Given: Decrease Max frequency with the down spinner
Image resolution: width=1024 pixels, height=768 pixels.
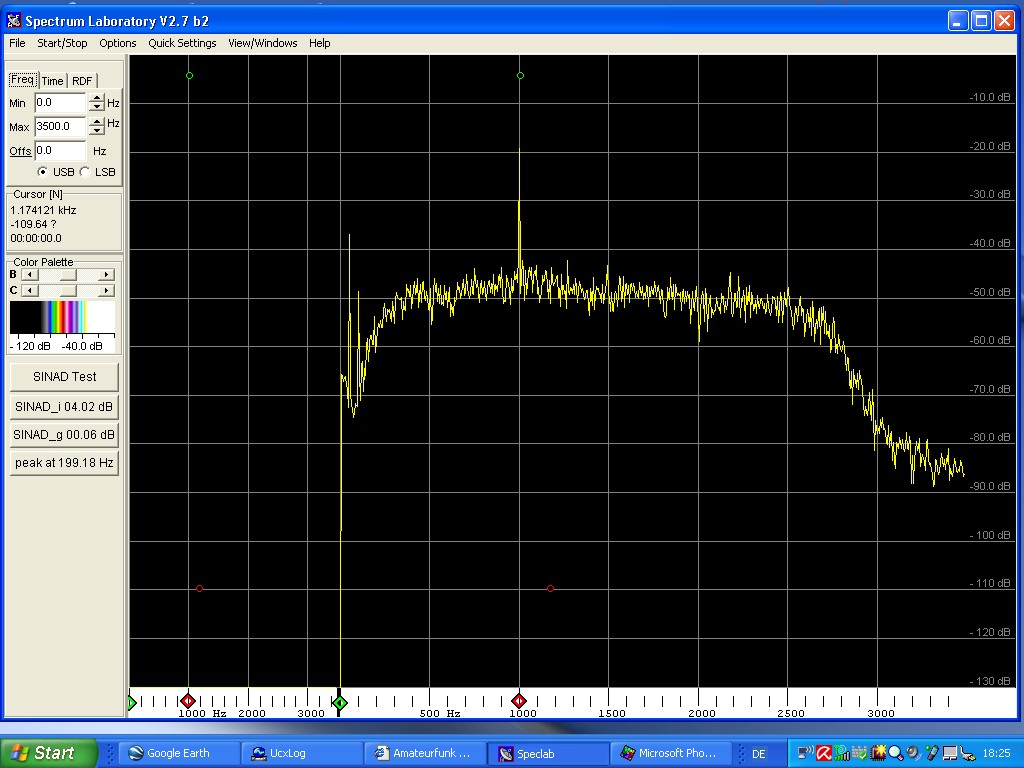Looking at the screenshot, I should (x=96, y=131).
